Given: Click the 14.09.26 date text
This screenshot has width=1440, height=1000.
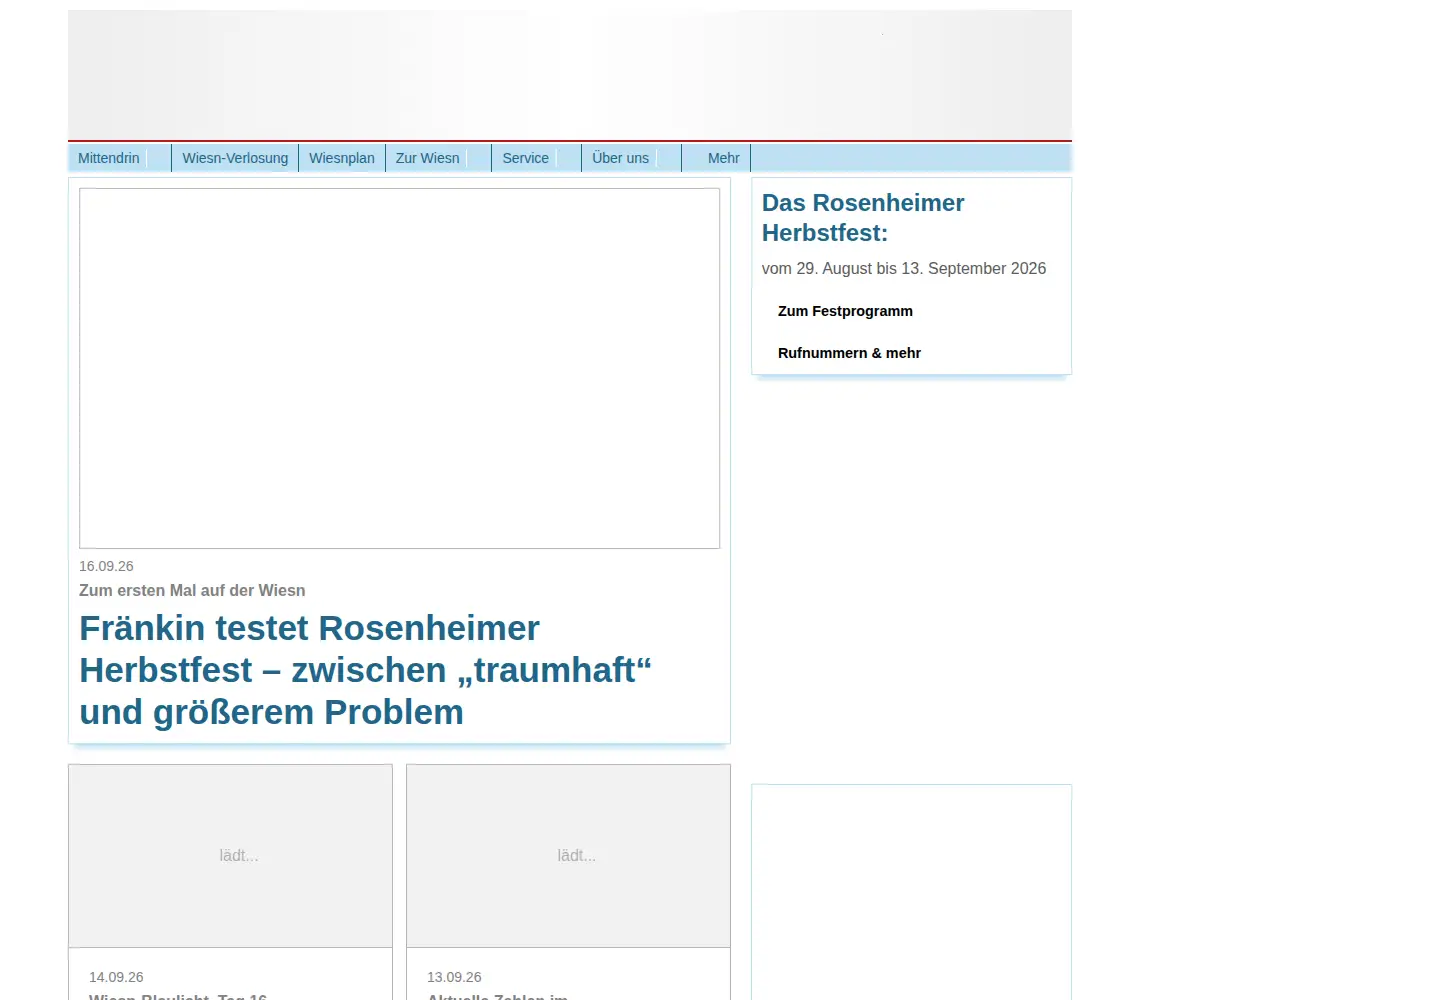Looking at the screenshot, I should [116, 977].
